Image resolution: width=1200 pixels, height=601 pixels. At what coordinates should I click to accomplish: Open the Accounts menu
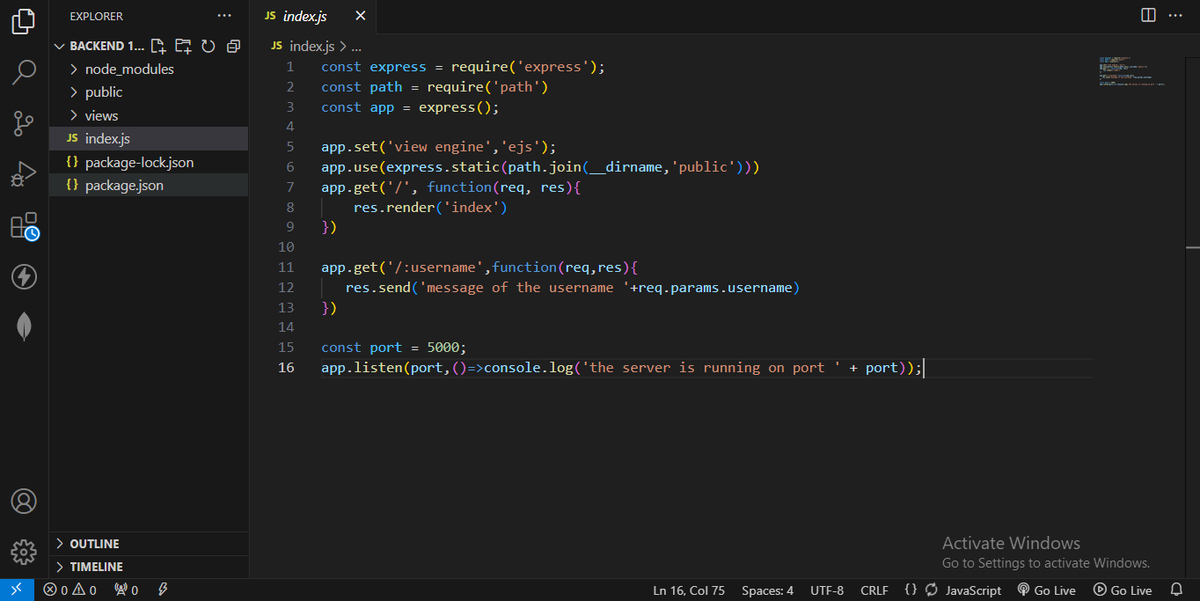(24, 500)
